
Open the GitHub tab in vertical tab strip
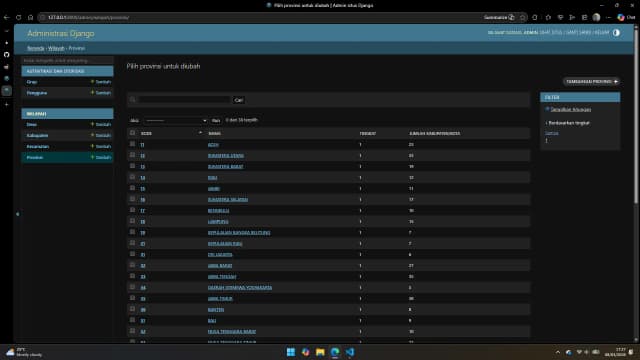(x=7, y=54)
